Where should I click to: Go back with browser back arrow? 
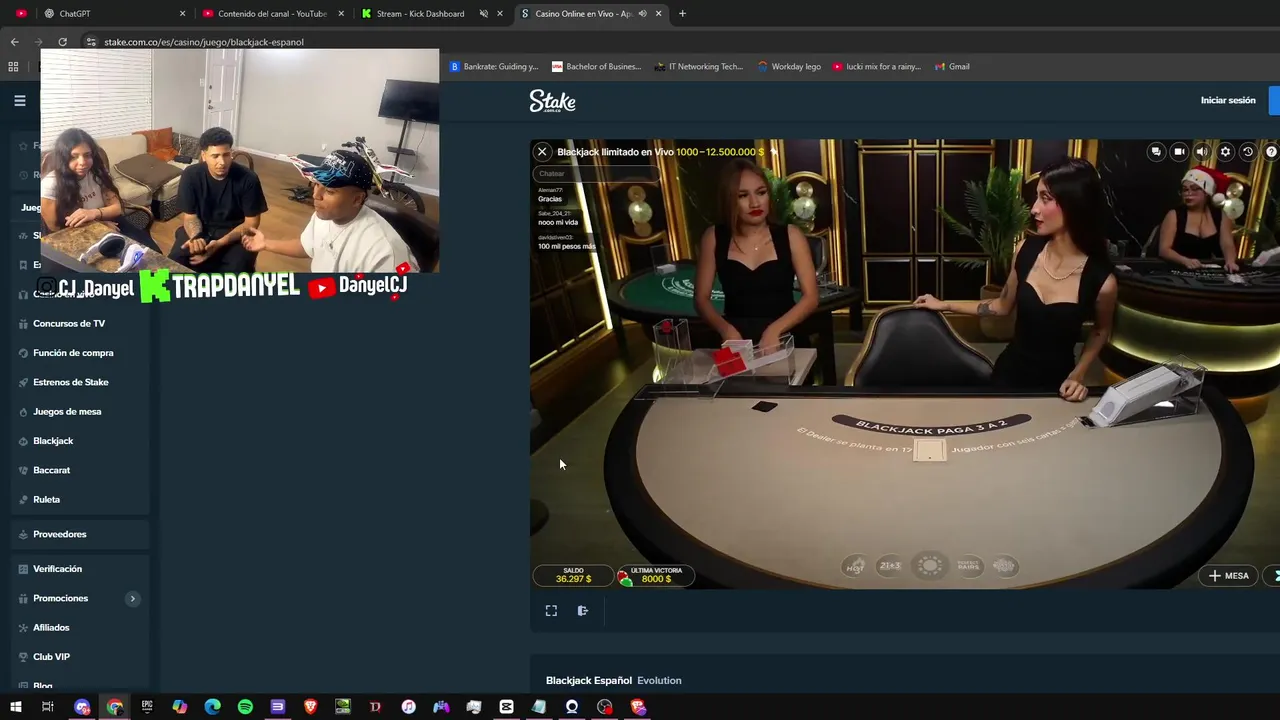pos(14,42)
